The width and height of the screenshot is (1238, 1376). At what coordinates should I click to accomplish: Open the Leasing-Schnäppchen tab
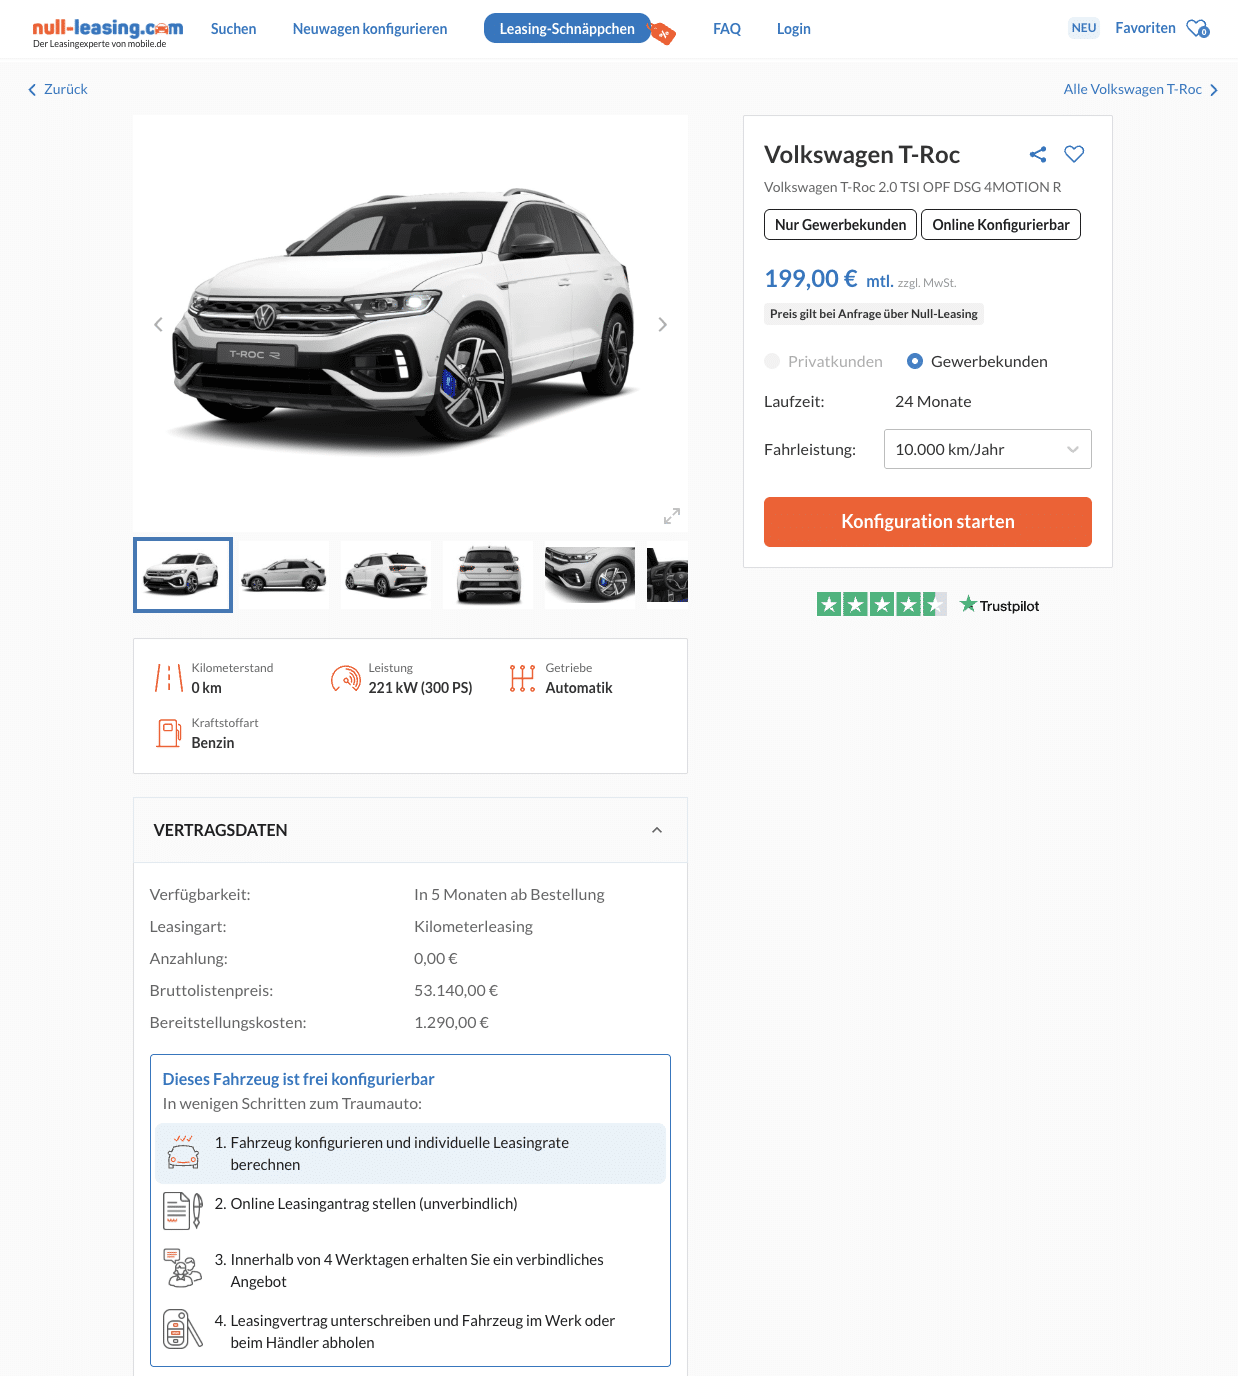(x=567, y=29)
